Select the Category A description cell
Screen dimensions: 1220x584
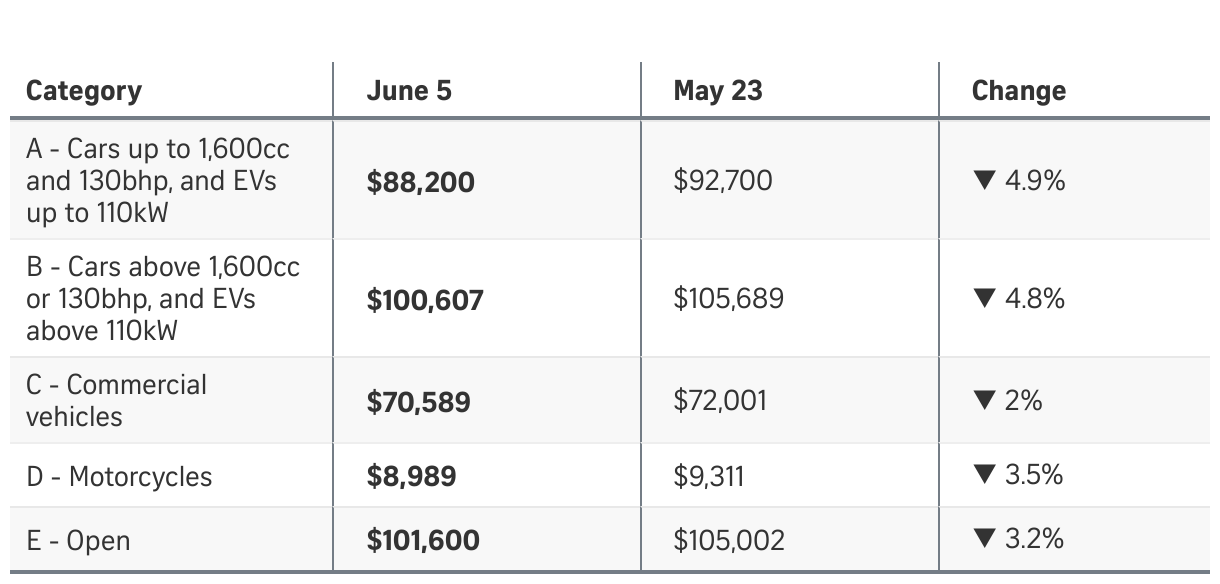point(158,180)
